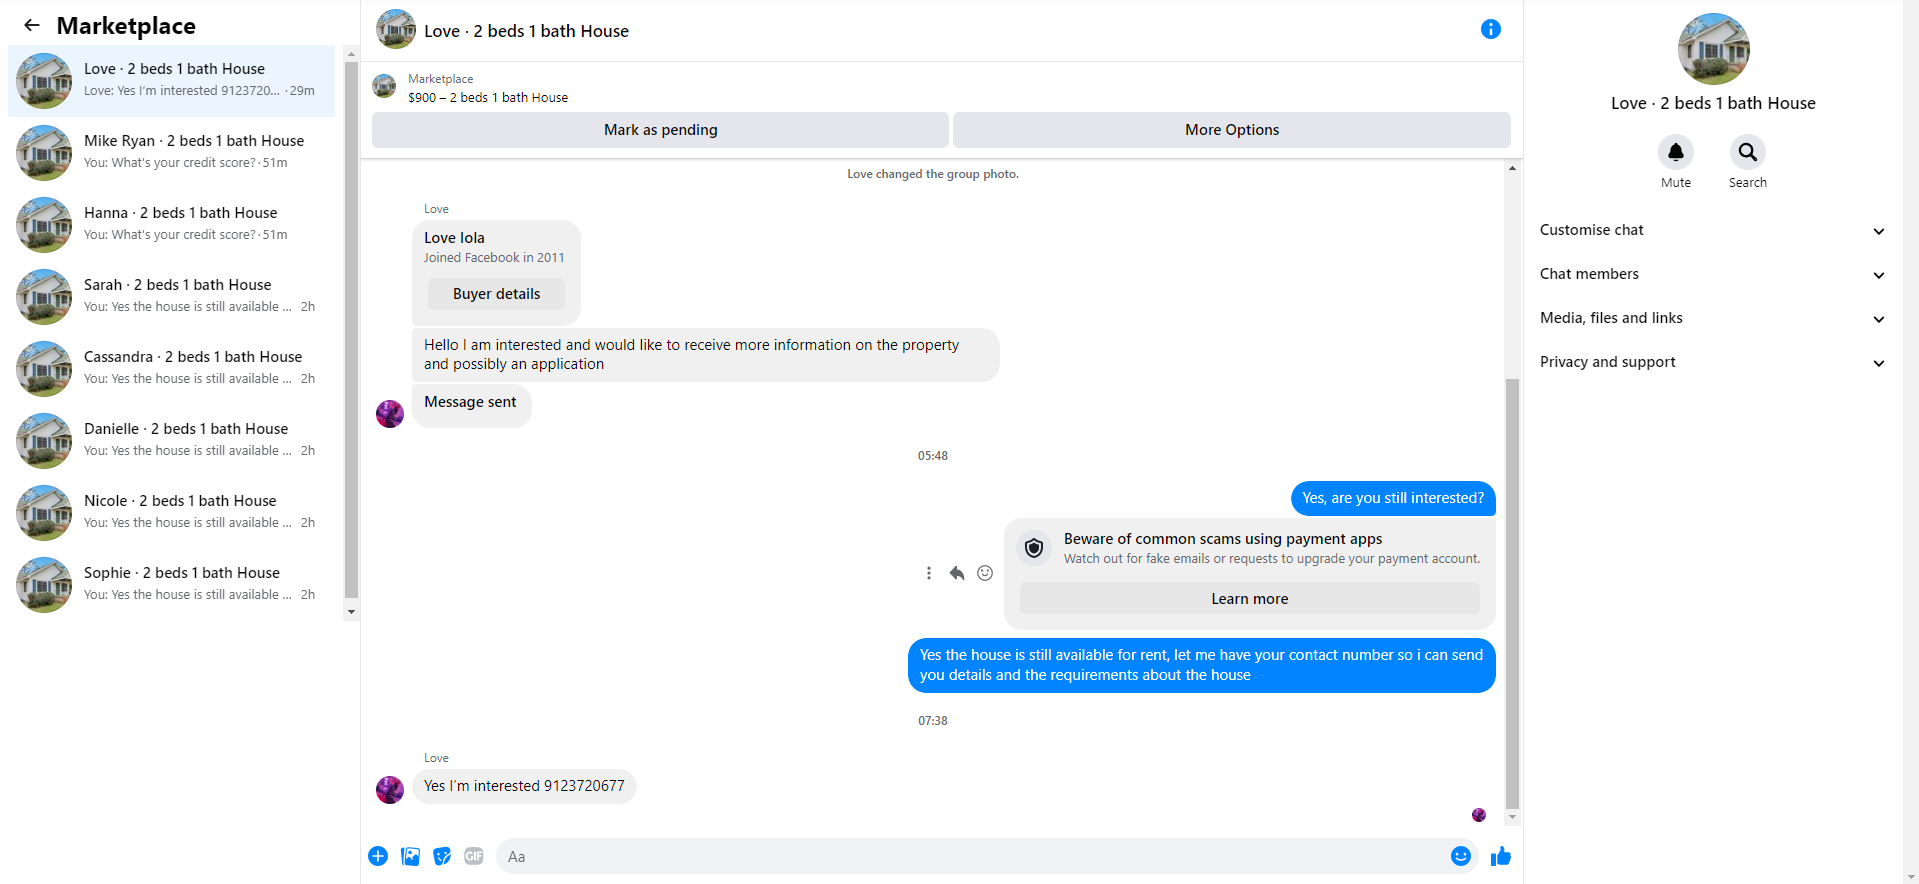This screenshot has width=1919, height=884.
Task: Send a thumbs-up like
Action: point(1500,856)
